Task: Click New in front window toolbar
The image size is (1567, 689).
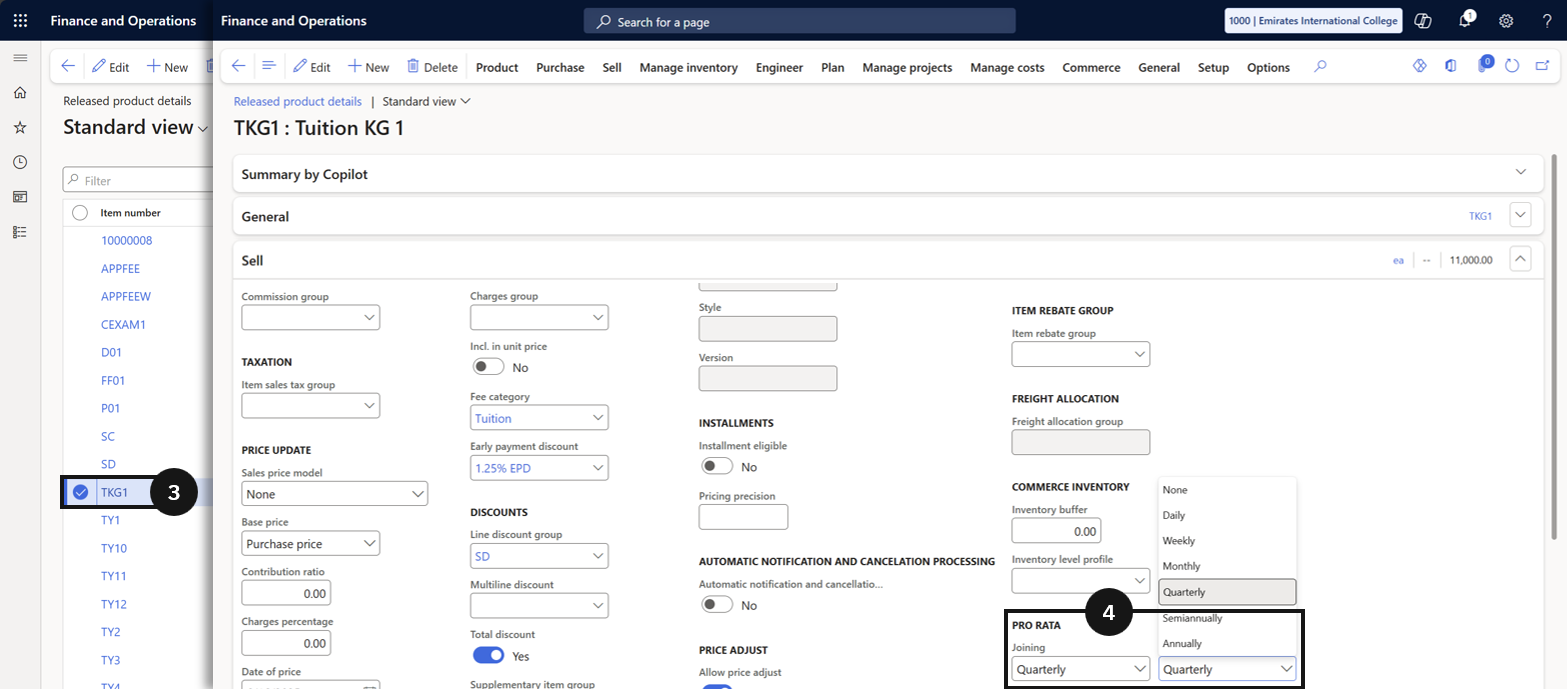Action: click(x=368, y=67)
